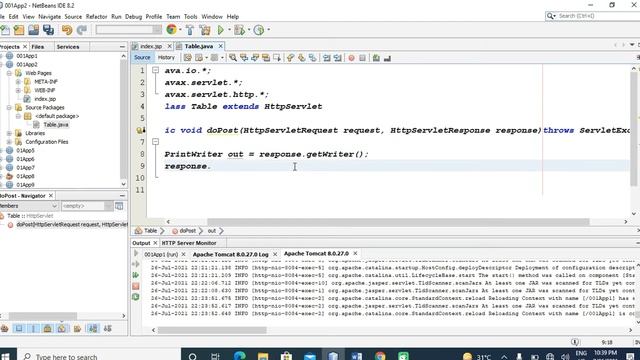The height and width of the screenshot is (360, 640).
Task: Click the Re-run icon in Output sidebar
Action: [136, 275]
